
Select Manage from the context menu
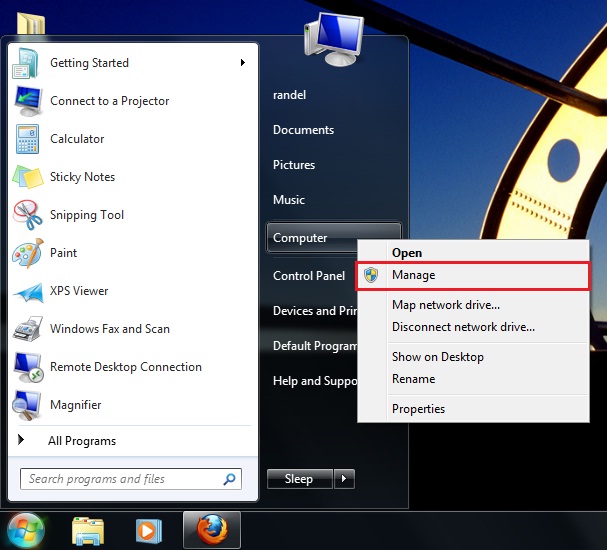point(473,275)
